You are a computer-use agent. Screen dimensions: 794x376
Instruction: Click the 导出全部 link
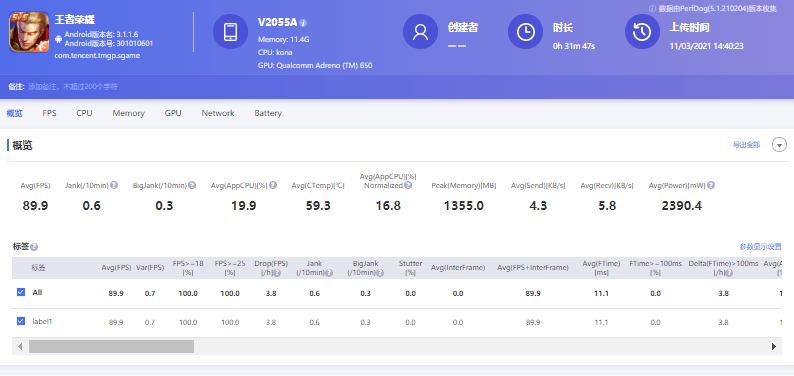tap(746, 145)
